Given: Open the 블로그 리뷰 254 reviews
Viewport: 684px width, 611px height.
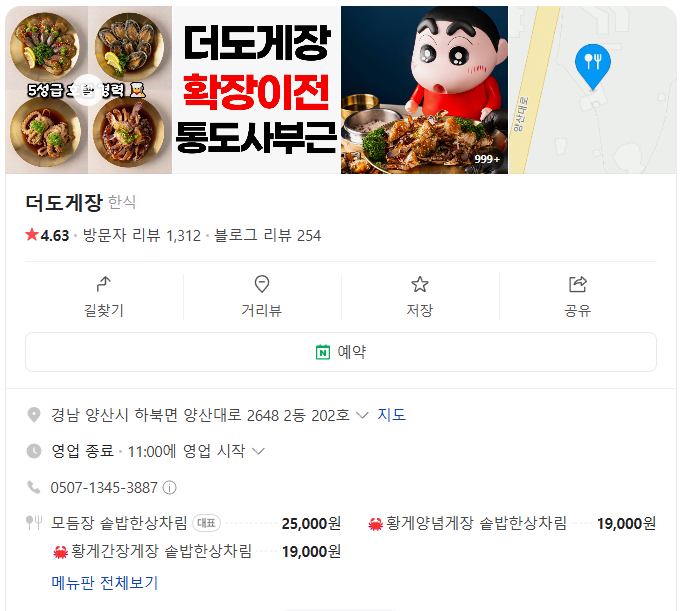Looking at the screenshot, I should (x=267, y=236).
